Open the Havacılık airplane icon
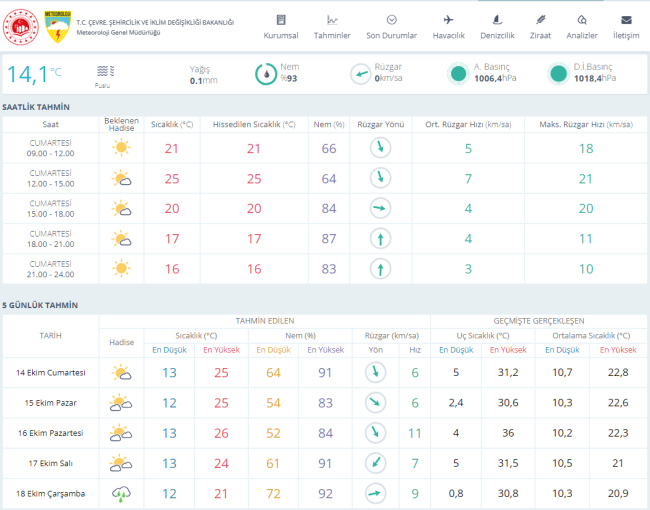This screenshot has width=650, height=510. pos(449,20)
